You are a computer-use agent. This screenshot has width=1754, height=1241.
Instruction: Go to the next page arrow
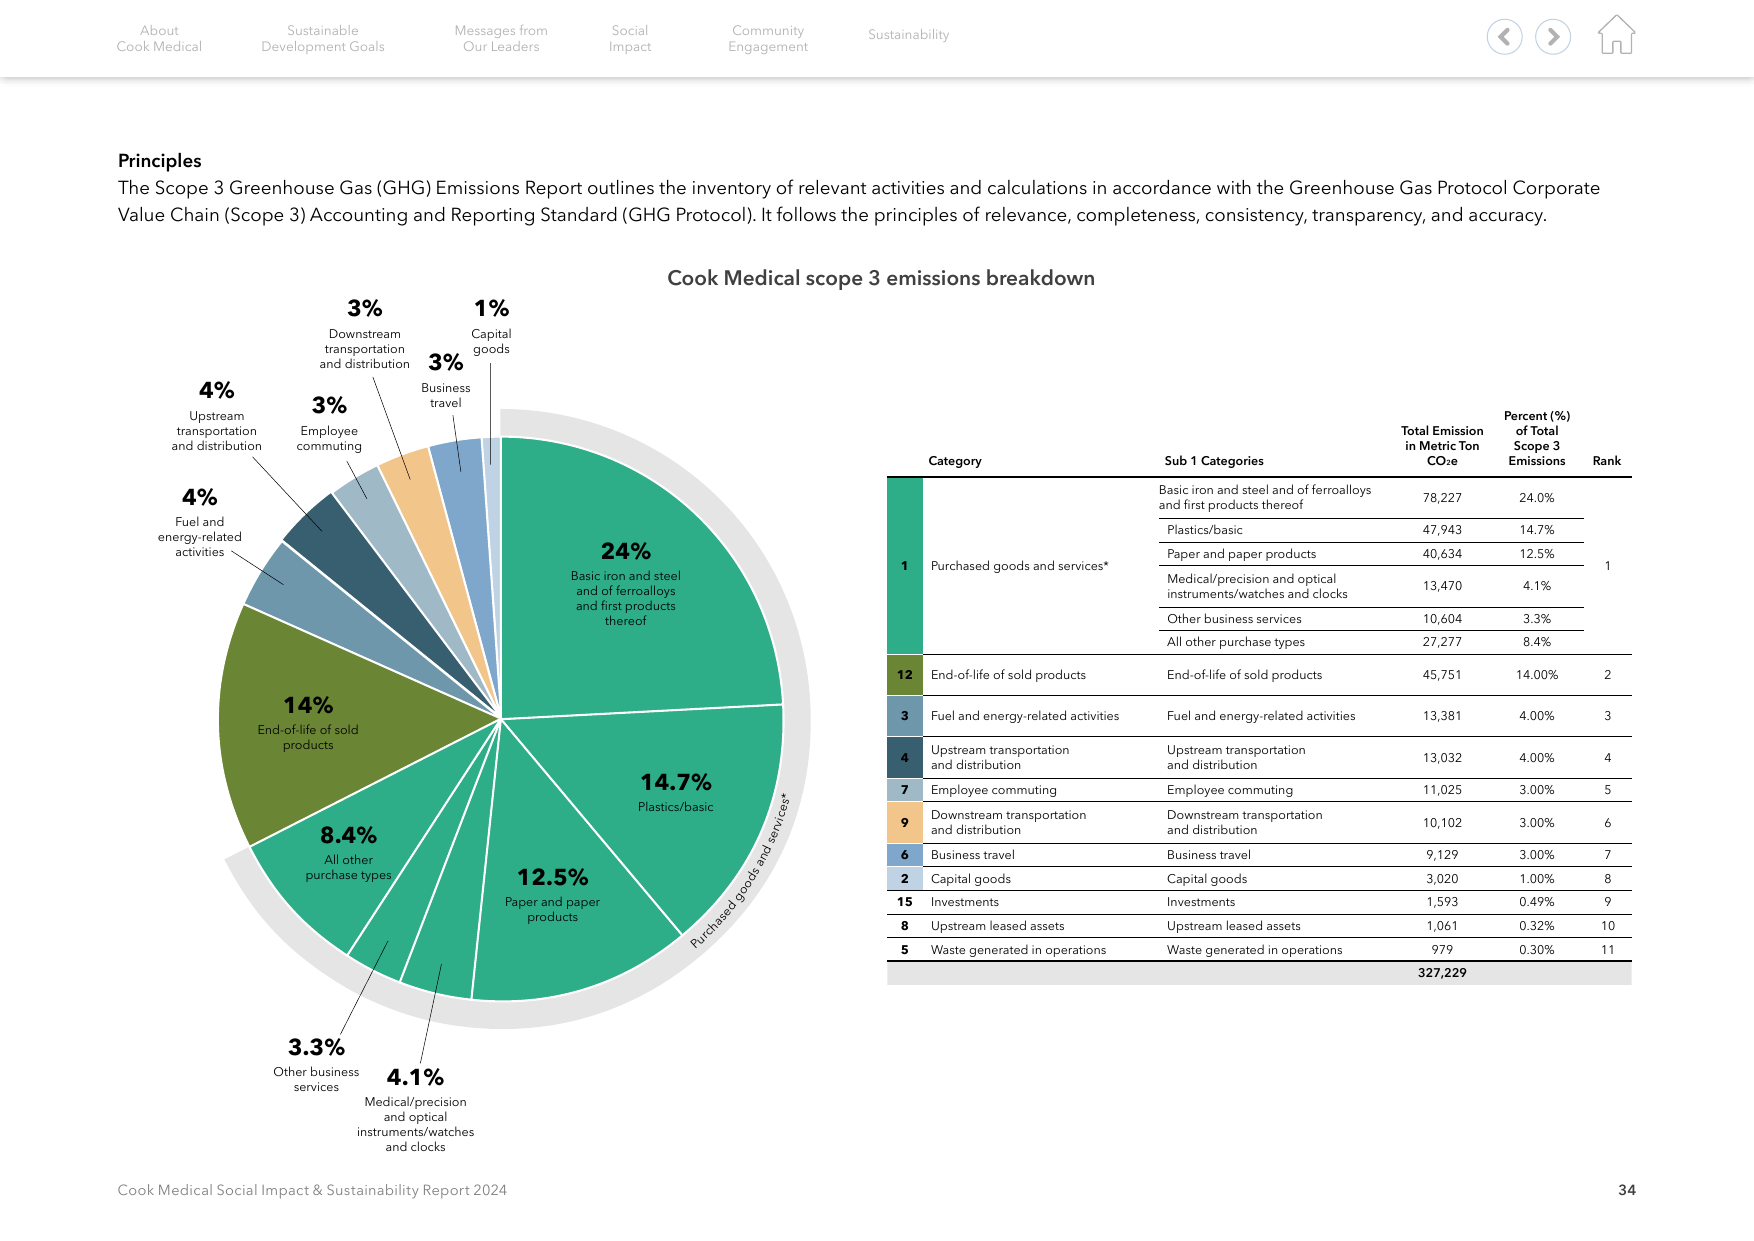coord(1553,37)
